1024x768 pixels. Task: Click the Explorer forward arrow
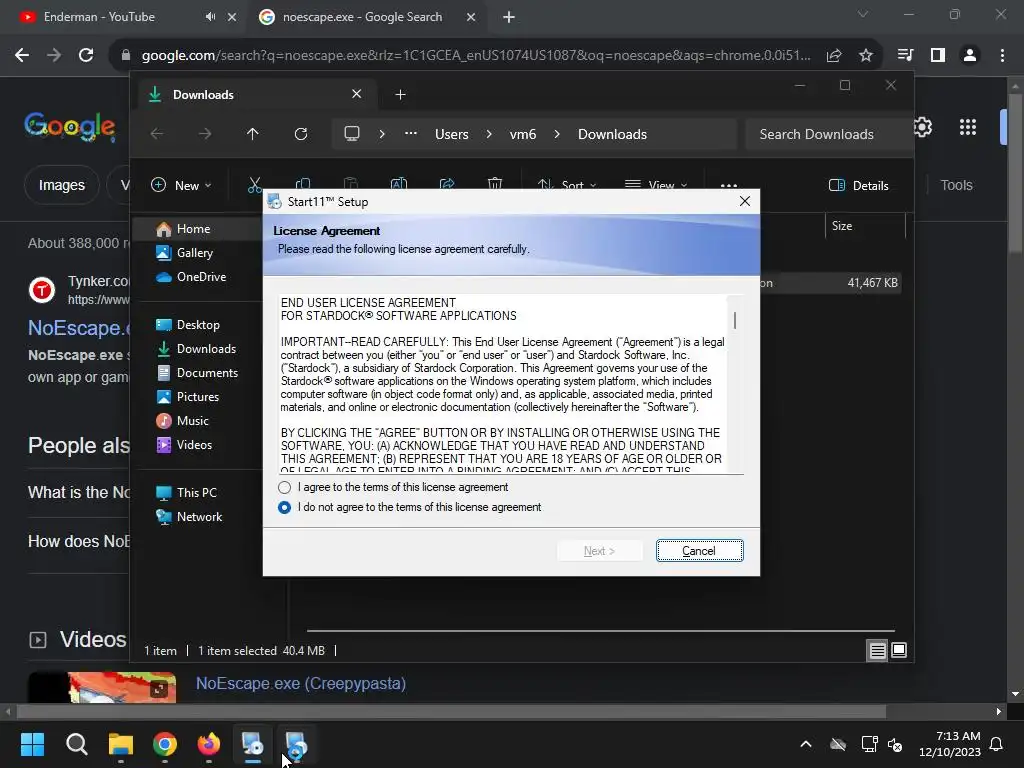pos(205,134)
